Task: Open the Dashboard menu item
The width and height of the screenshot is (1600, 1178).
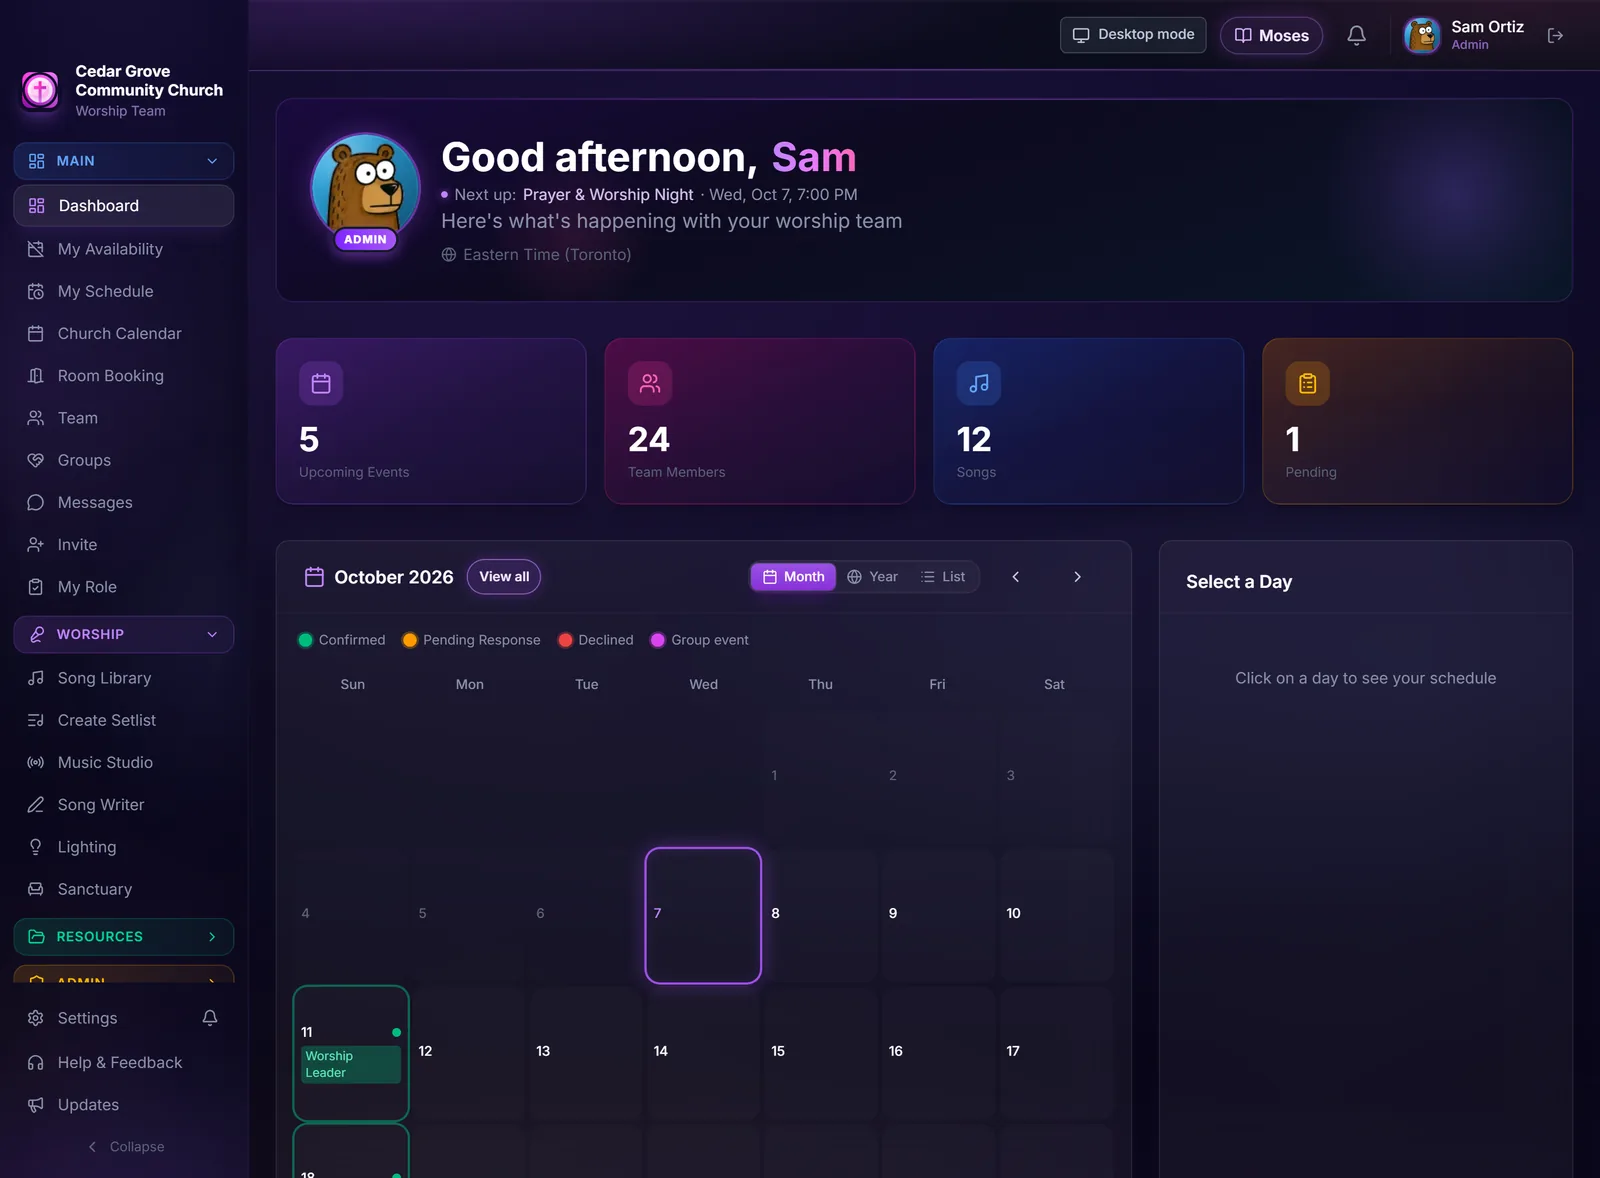Action: [124, 206]
